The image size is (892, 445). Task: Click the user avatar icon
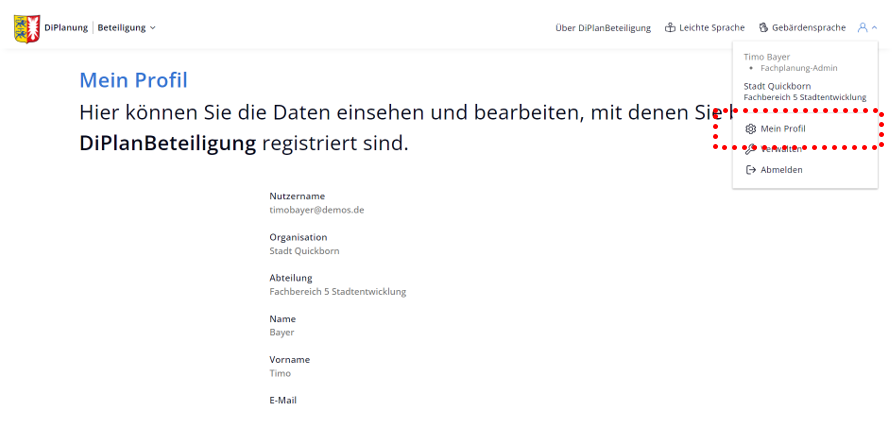(x=862, y=28)
